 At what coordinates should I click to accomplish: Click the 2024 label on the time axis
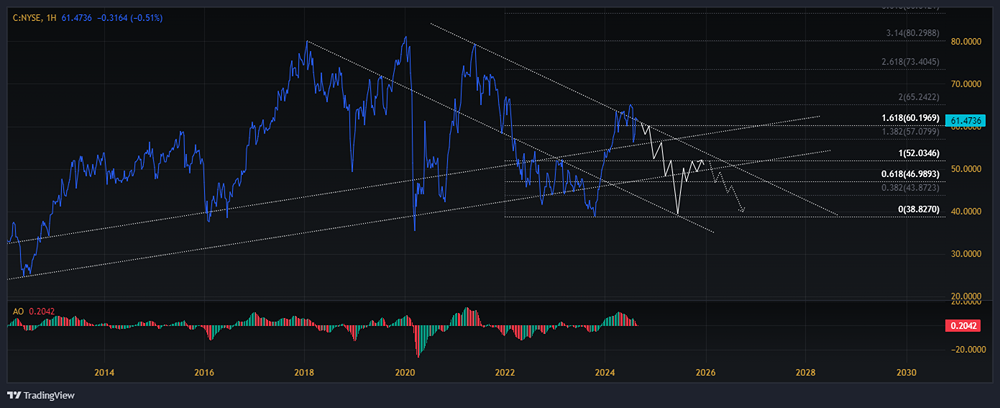(x=605, y=372)
